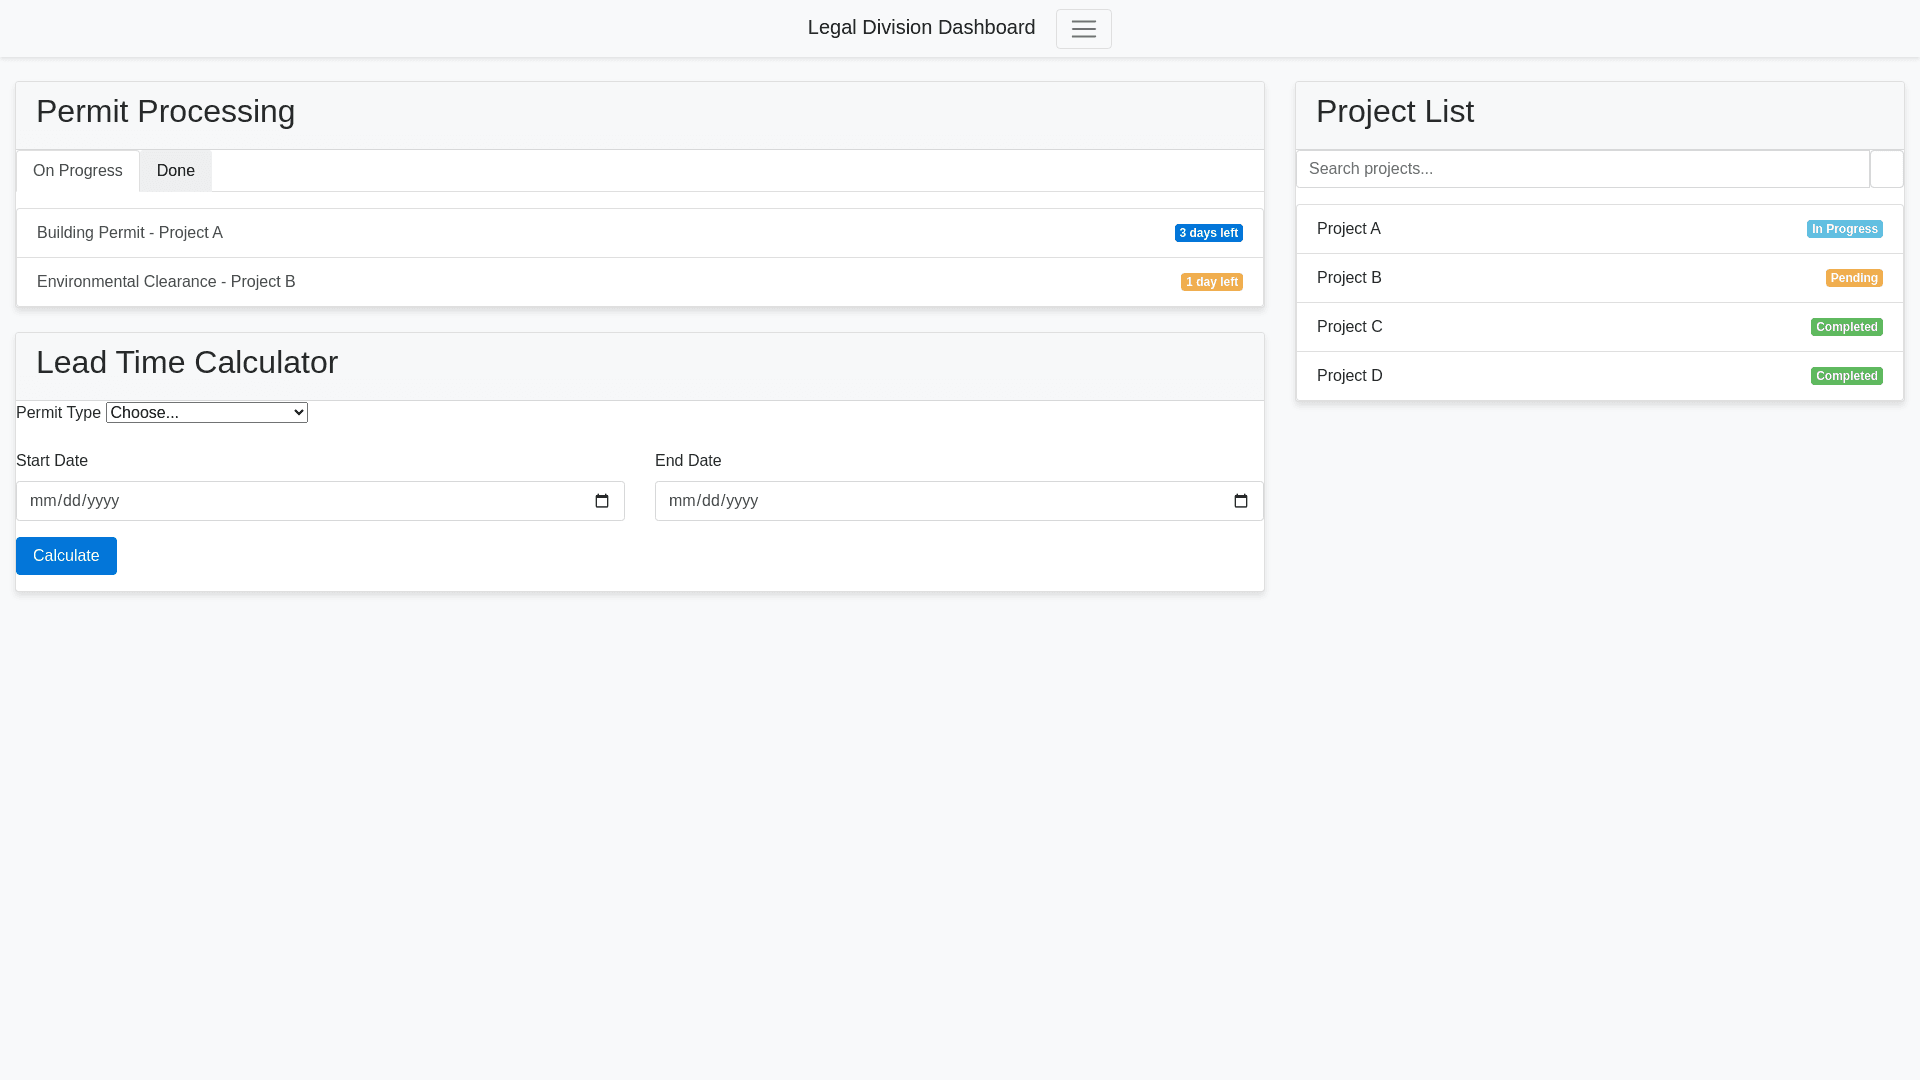This screenshot has height=1080, width=1920.
Task: Open the Start Date calendar picker icon
Action: pos(602,501)
